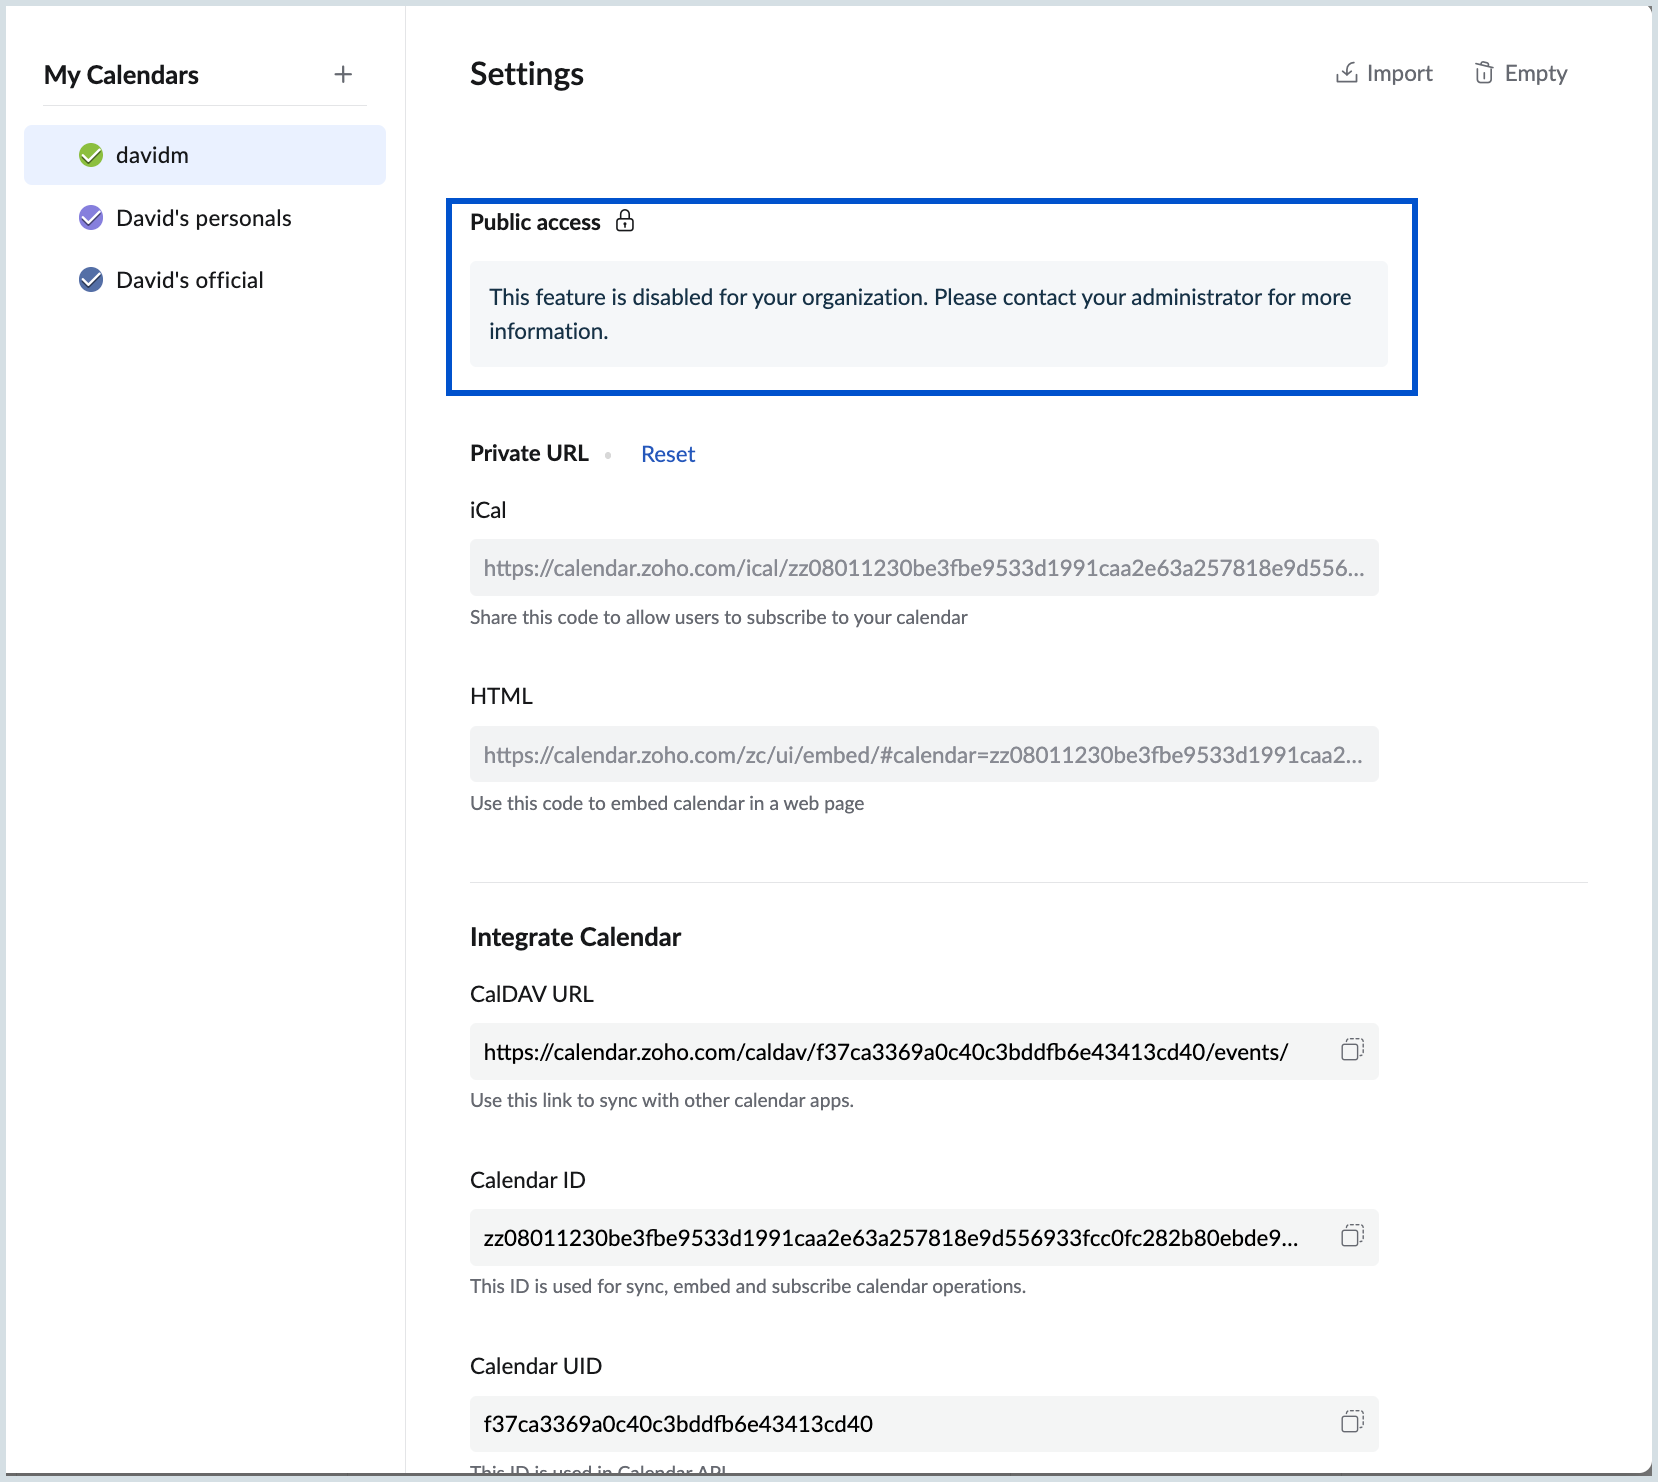Image resolution: width=1658 pixels, height=1482 pixels.
Task: Click the iCal private URL field
Action: pyautogui.click(x=923, y=568)
